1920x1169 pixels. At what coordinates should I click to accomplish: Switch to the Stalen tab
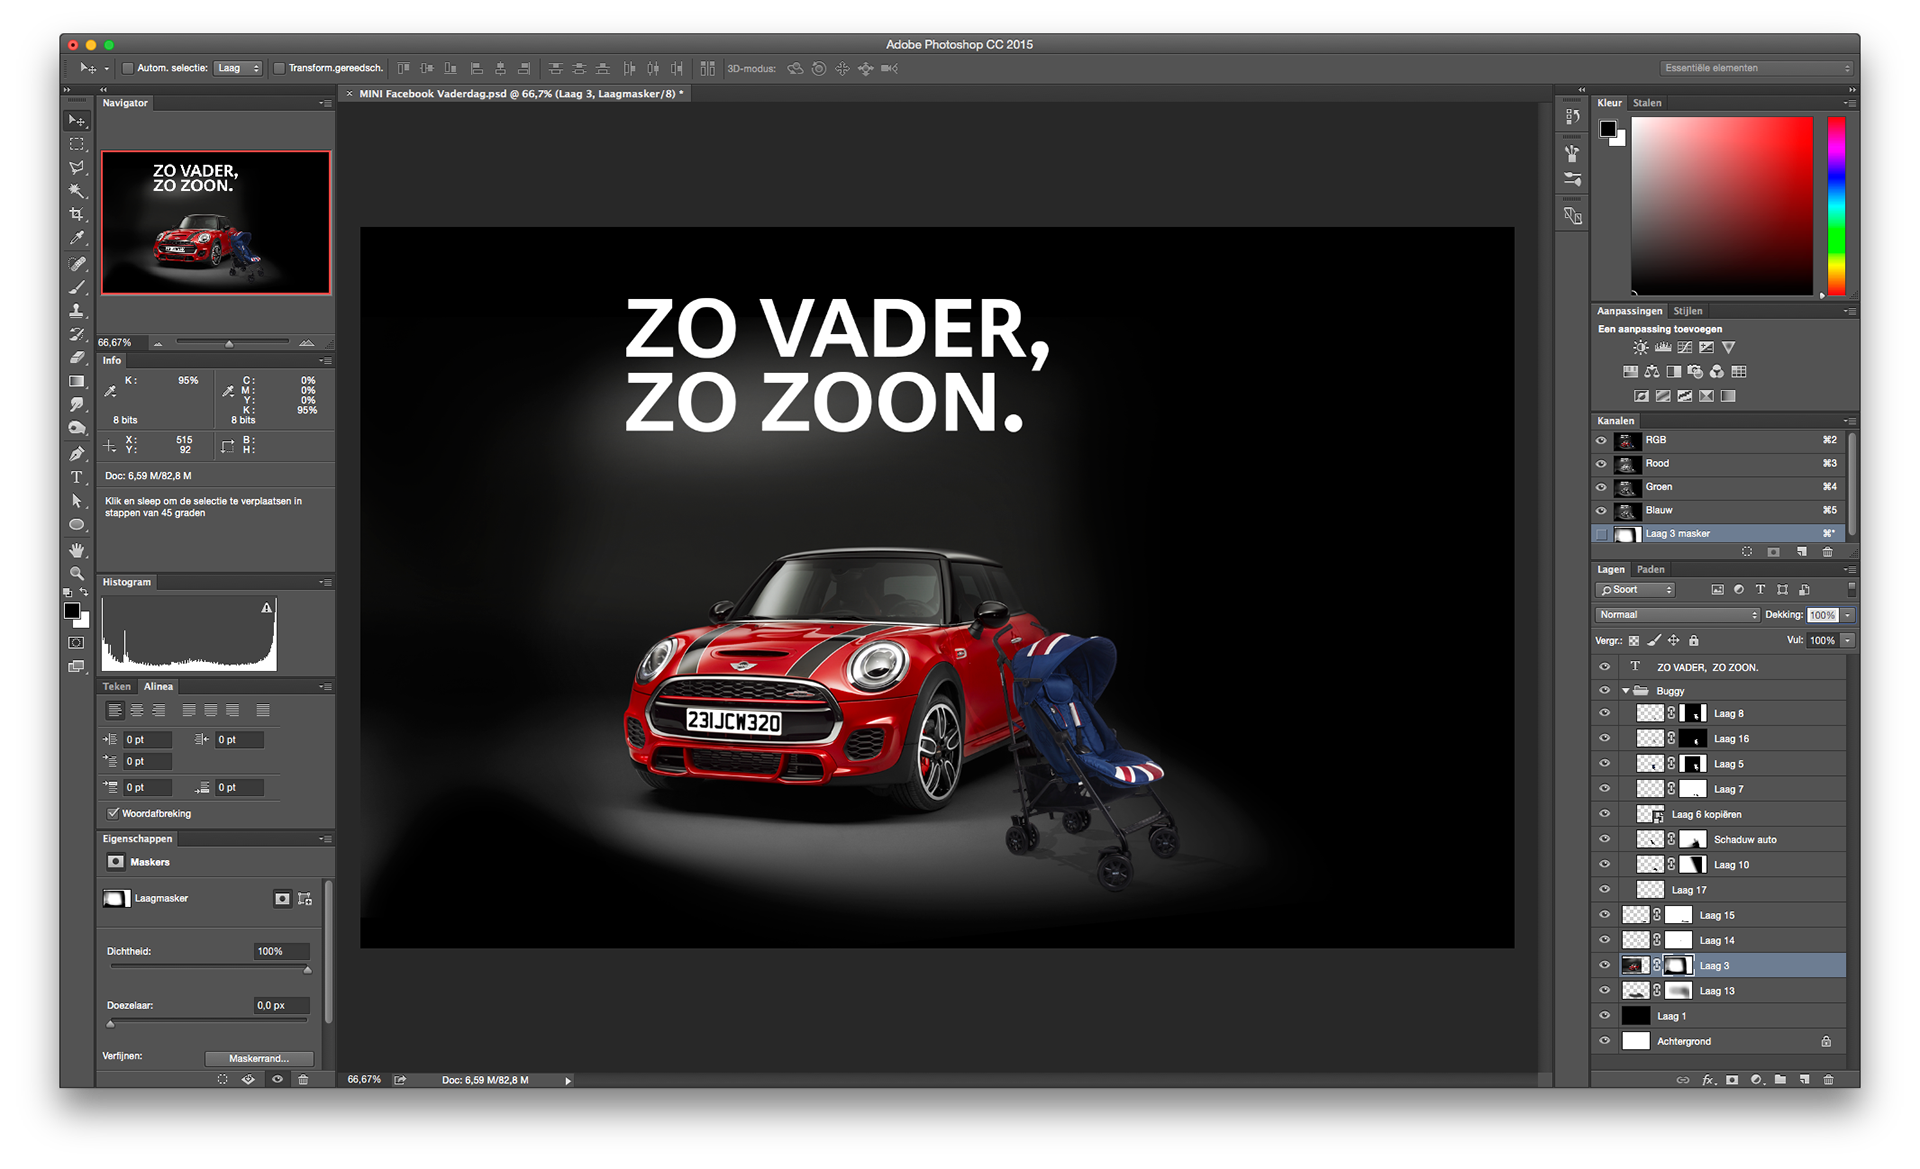1647,103
